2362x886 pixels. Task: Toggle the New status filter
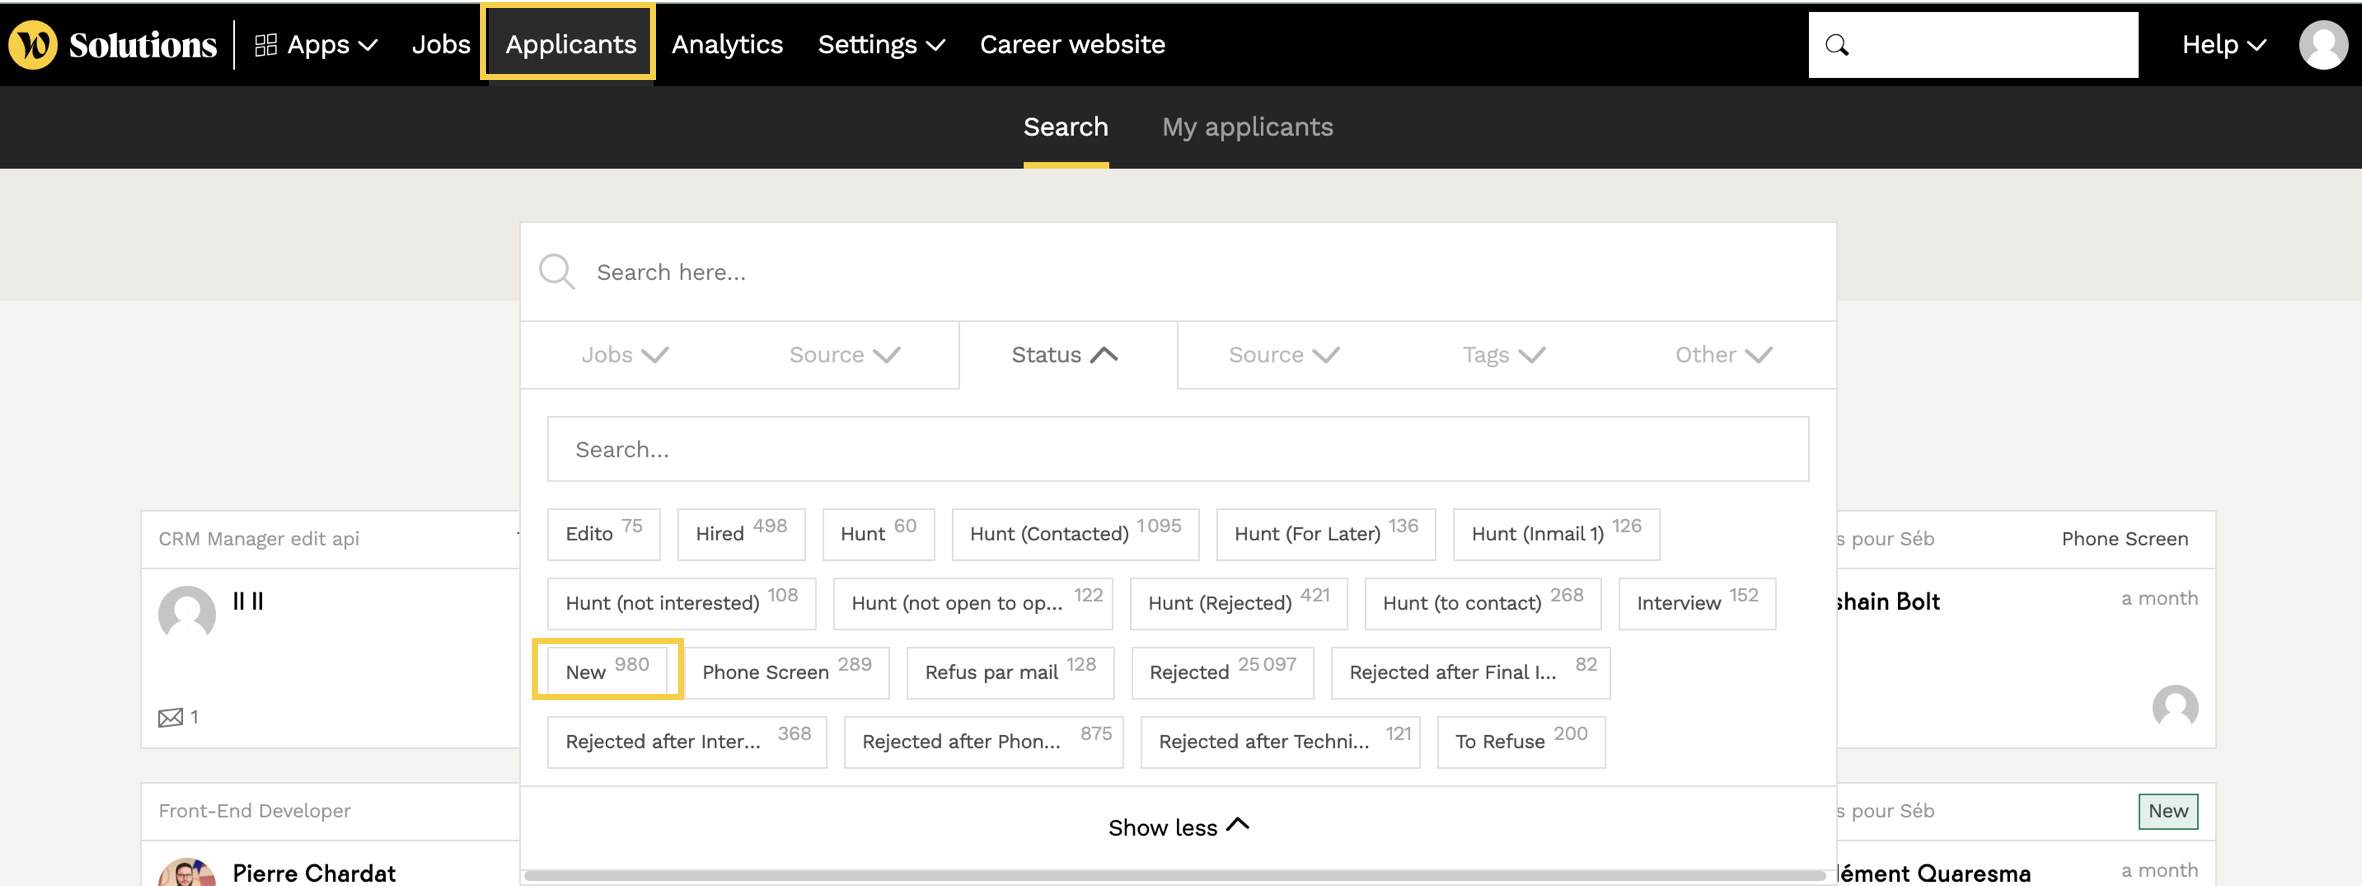(x=607, y=670)
